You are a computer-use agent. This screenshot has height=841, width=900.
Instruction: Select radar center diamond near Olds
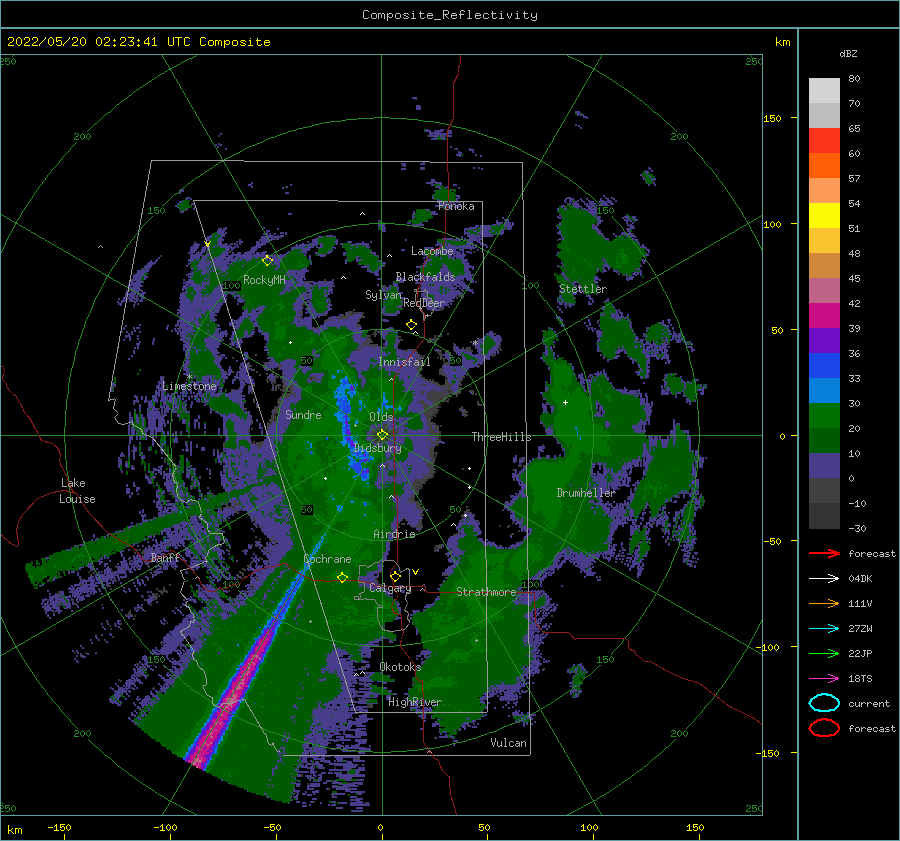click(382, 435)
